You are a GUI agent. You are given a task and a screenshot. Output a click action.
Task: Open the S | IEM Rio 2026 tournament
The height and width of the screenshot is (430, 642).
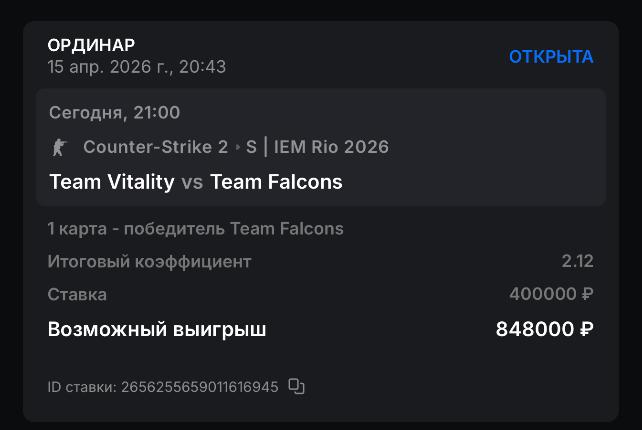[318, 148]
